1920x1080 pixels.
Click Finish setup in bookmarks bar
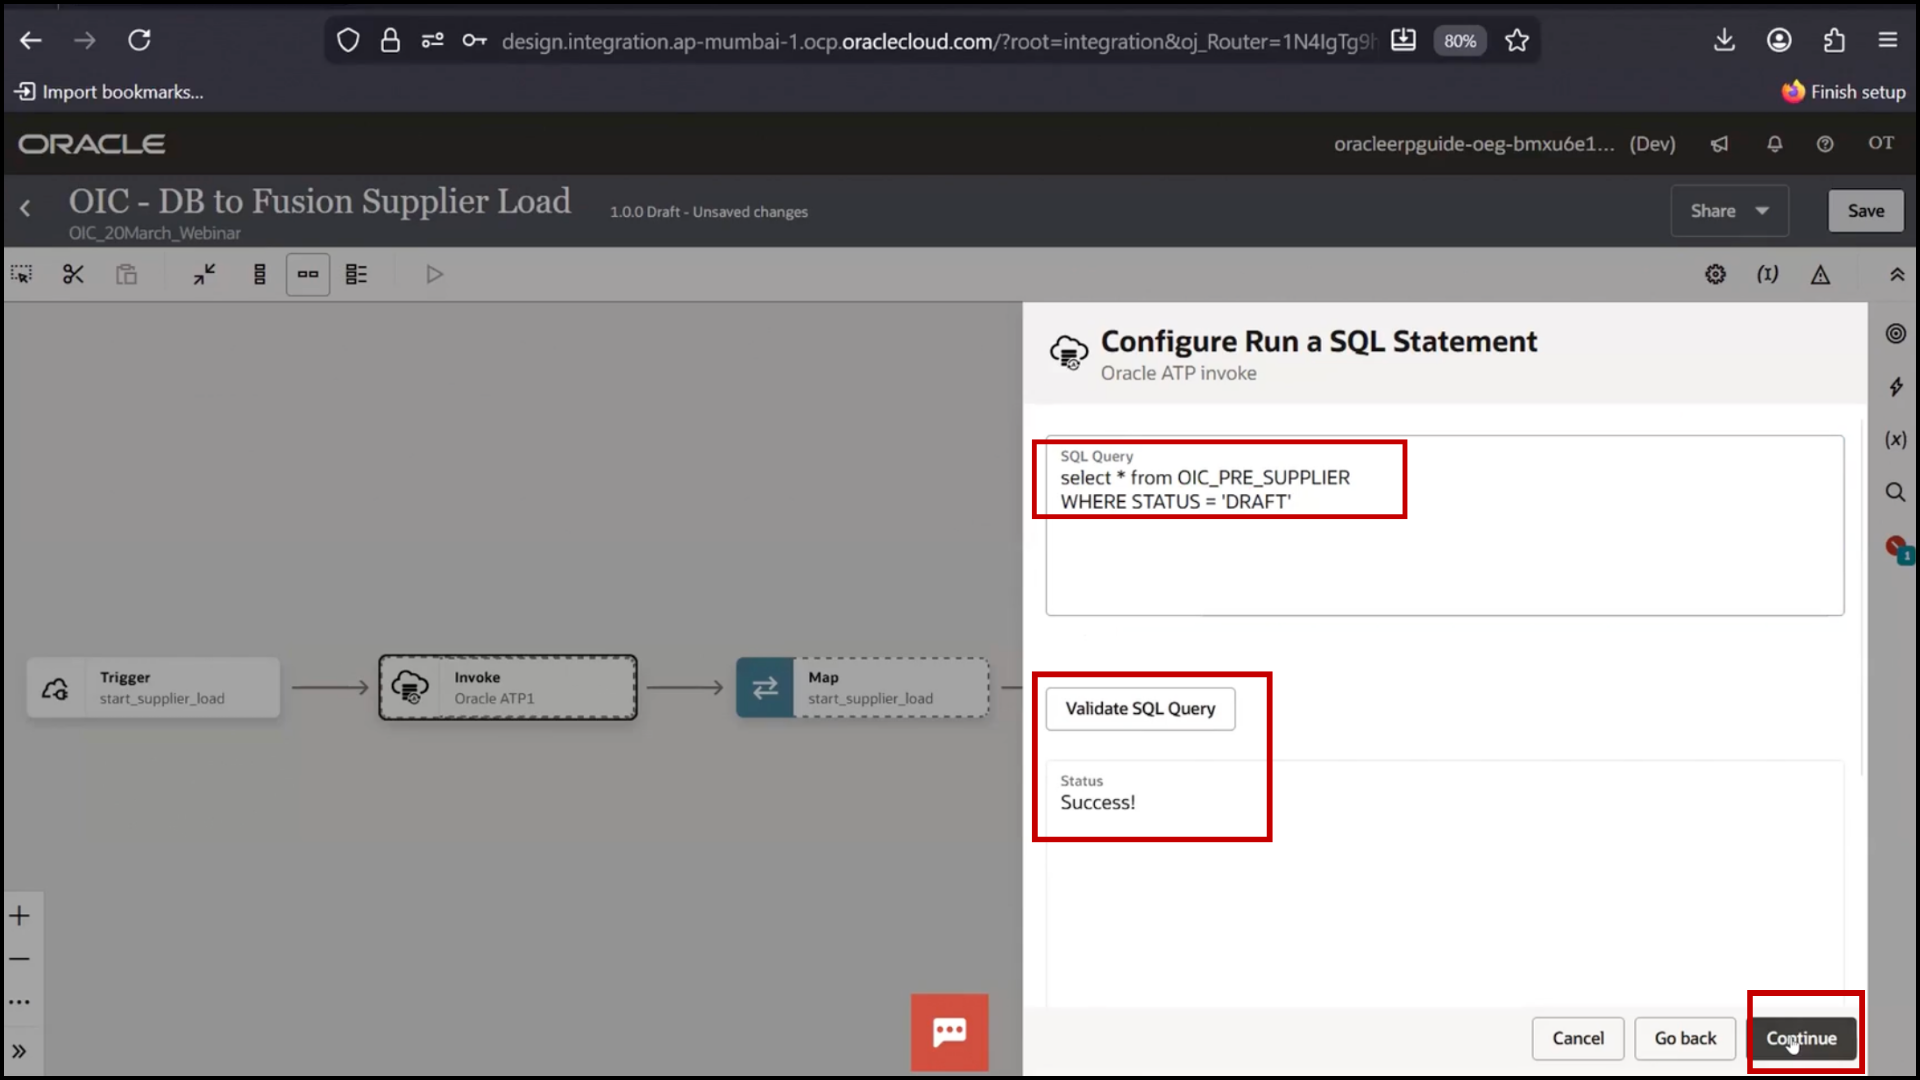[1844, 92]
